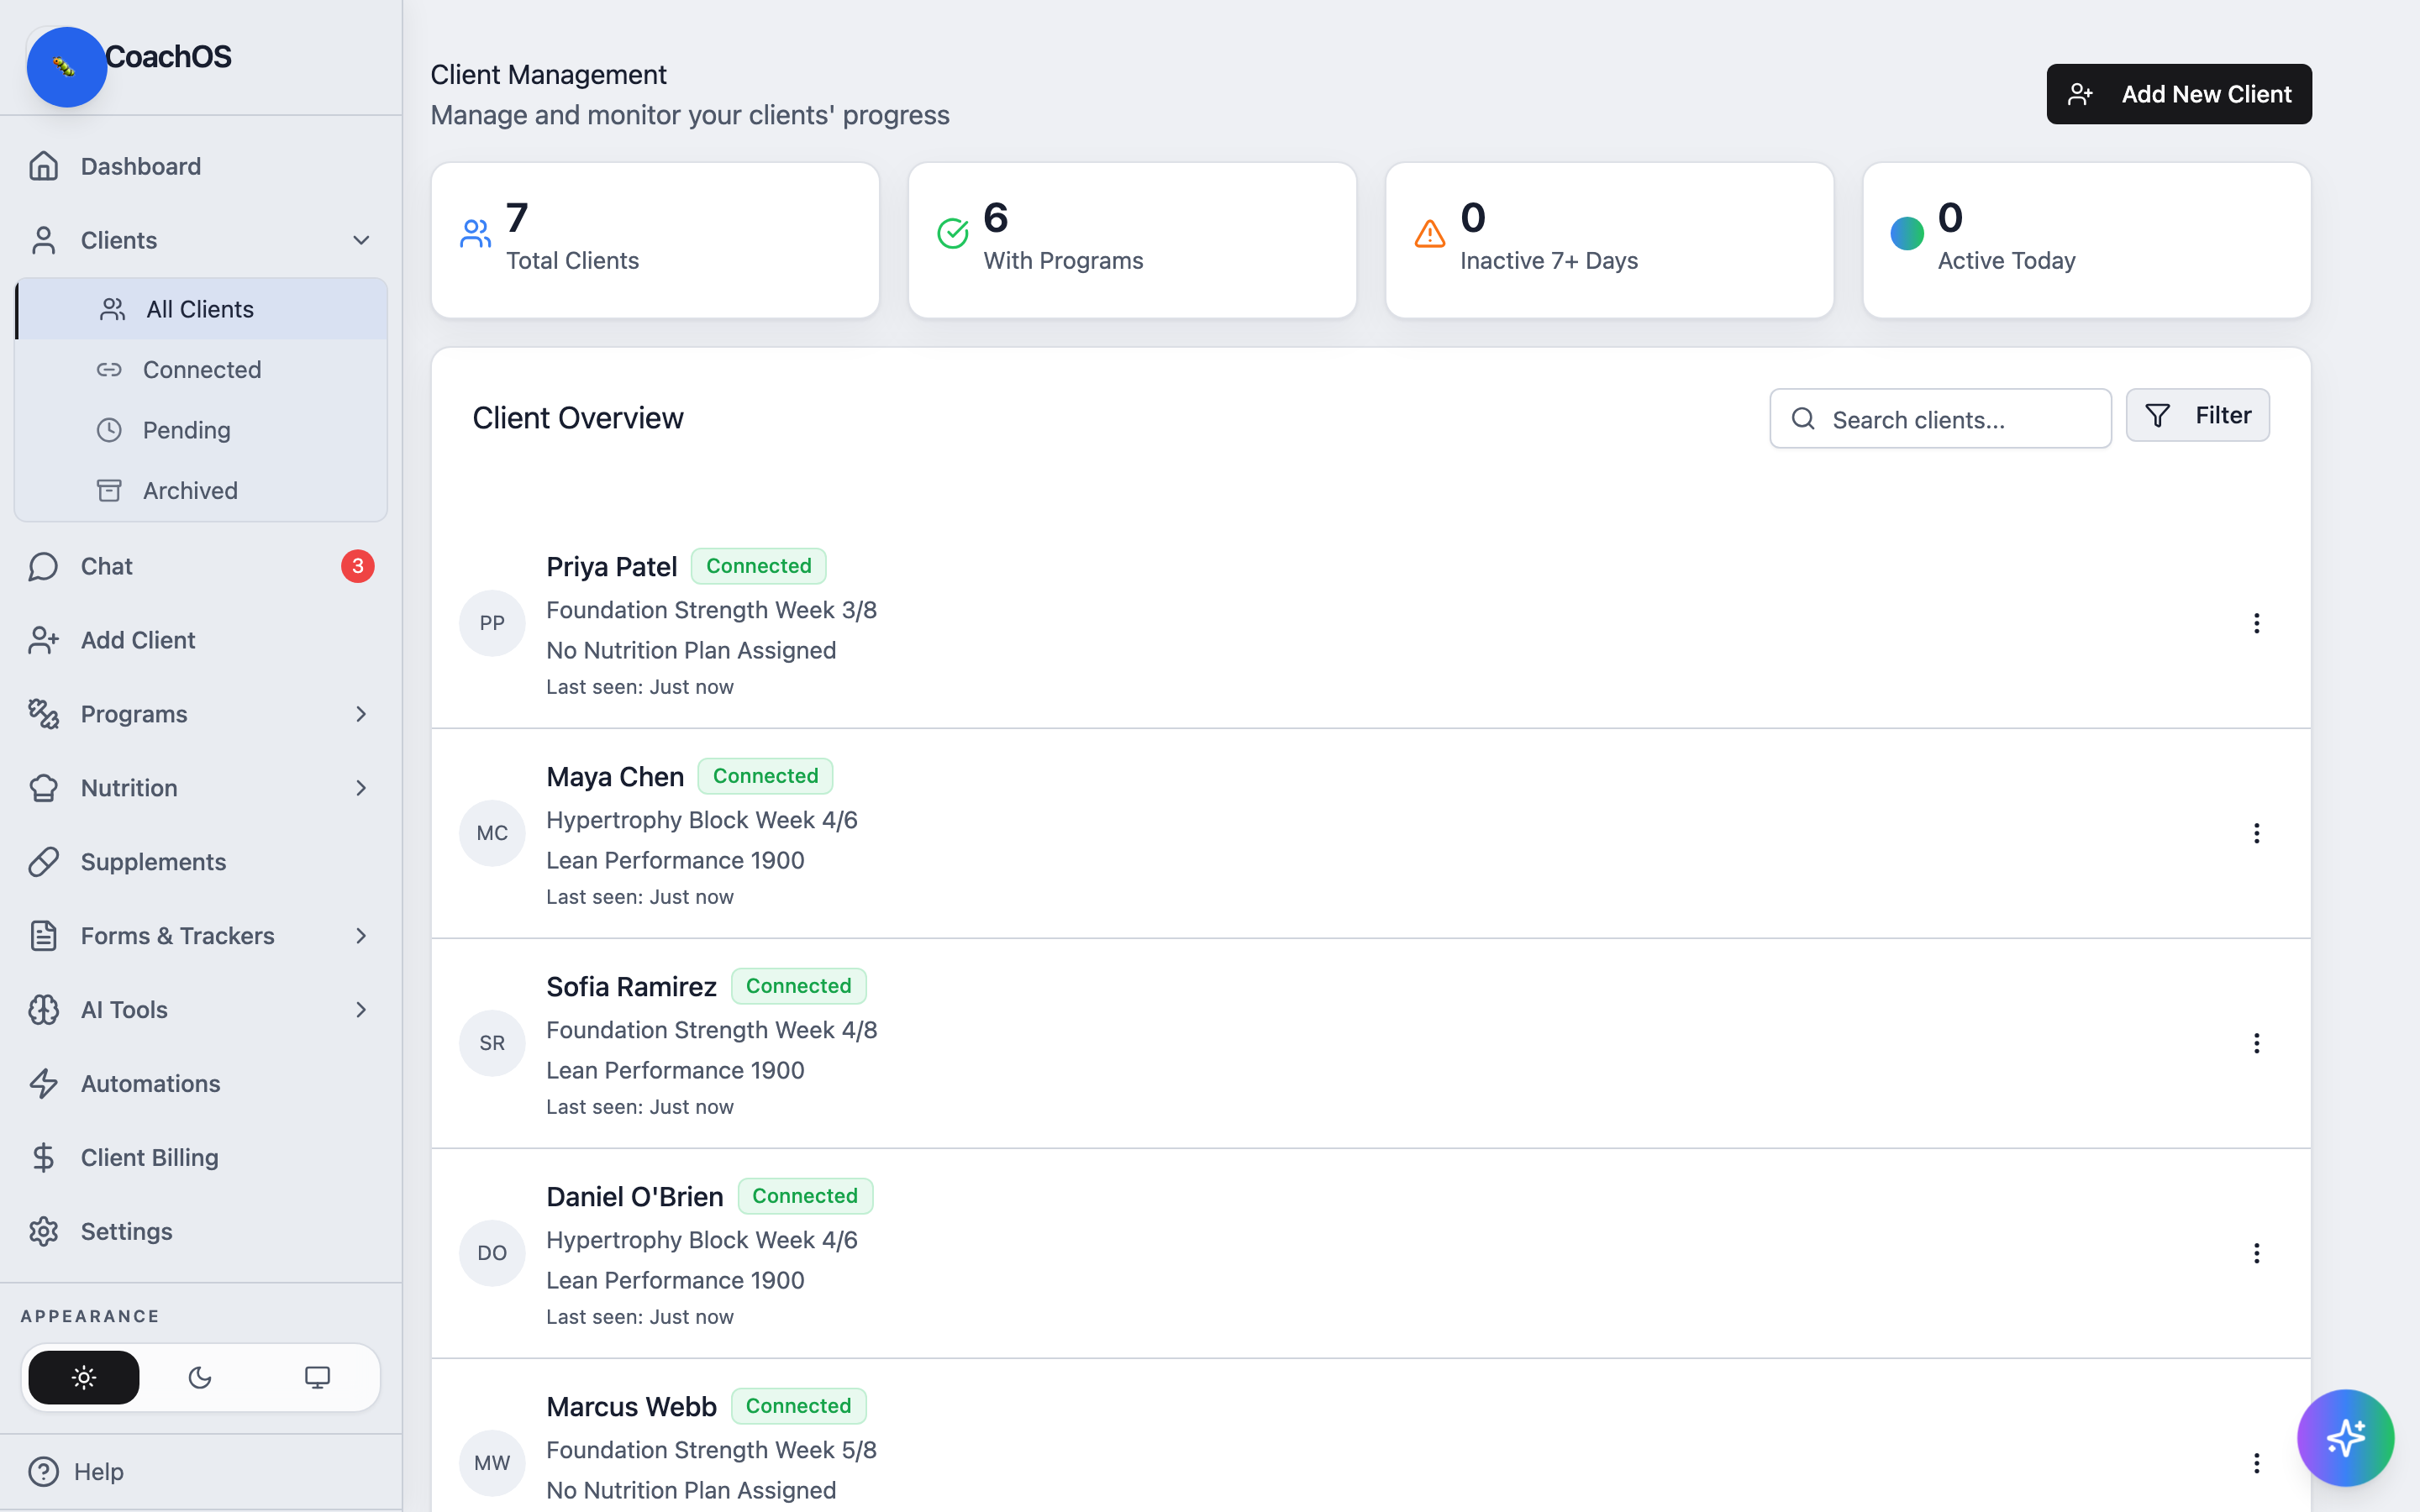Open the Filter button
Image resolution: width=2420 pixels, height=1512 pixels.
pos(2198,415)
